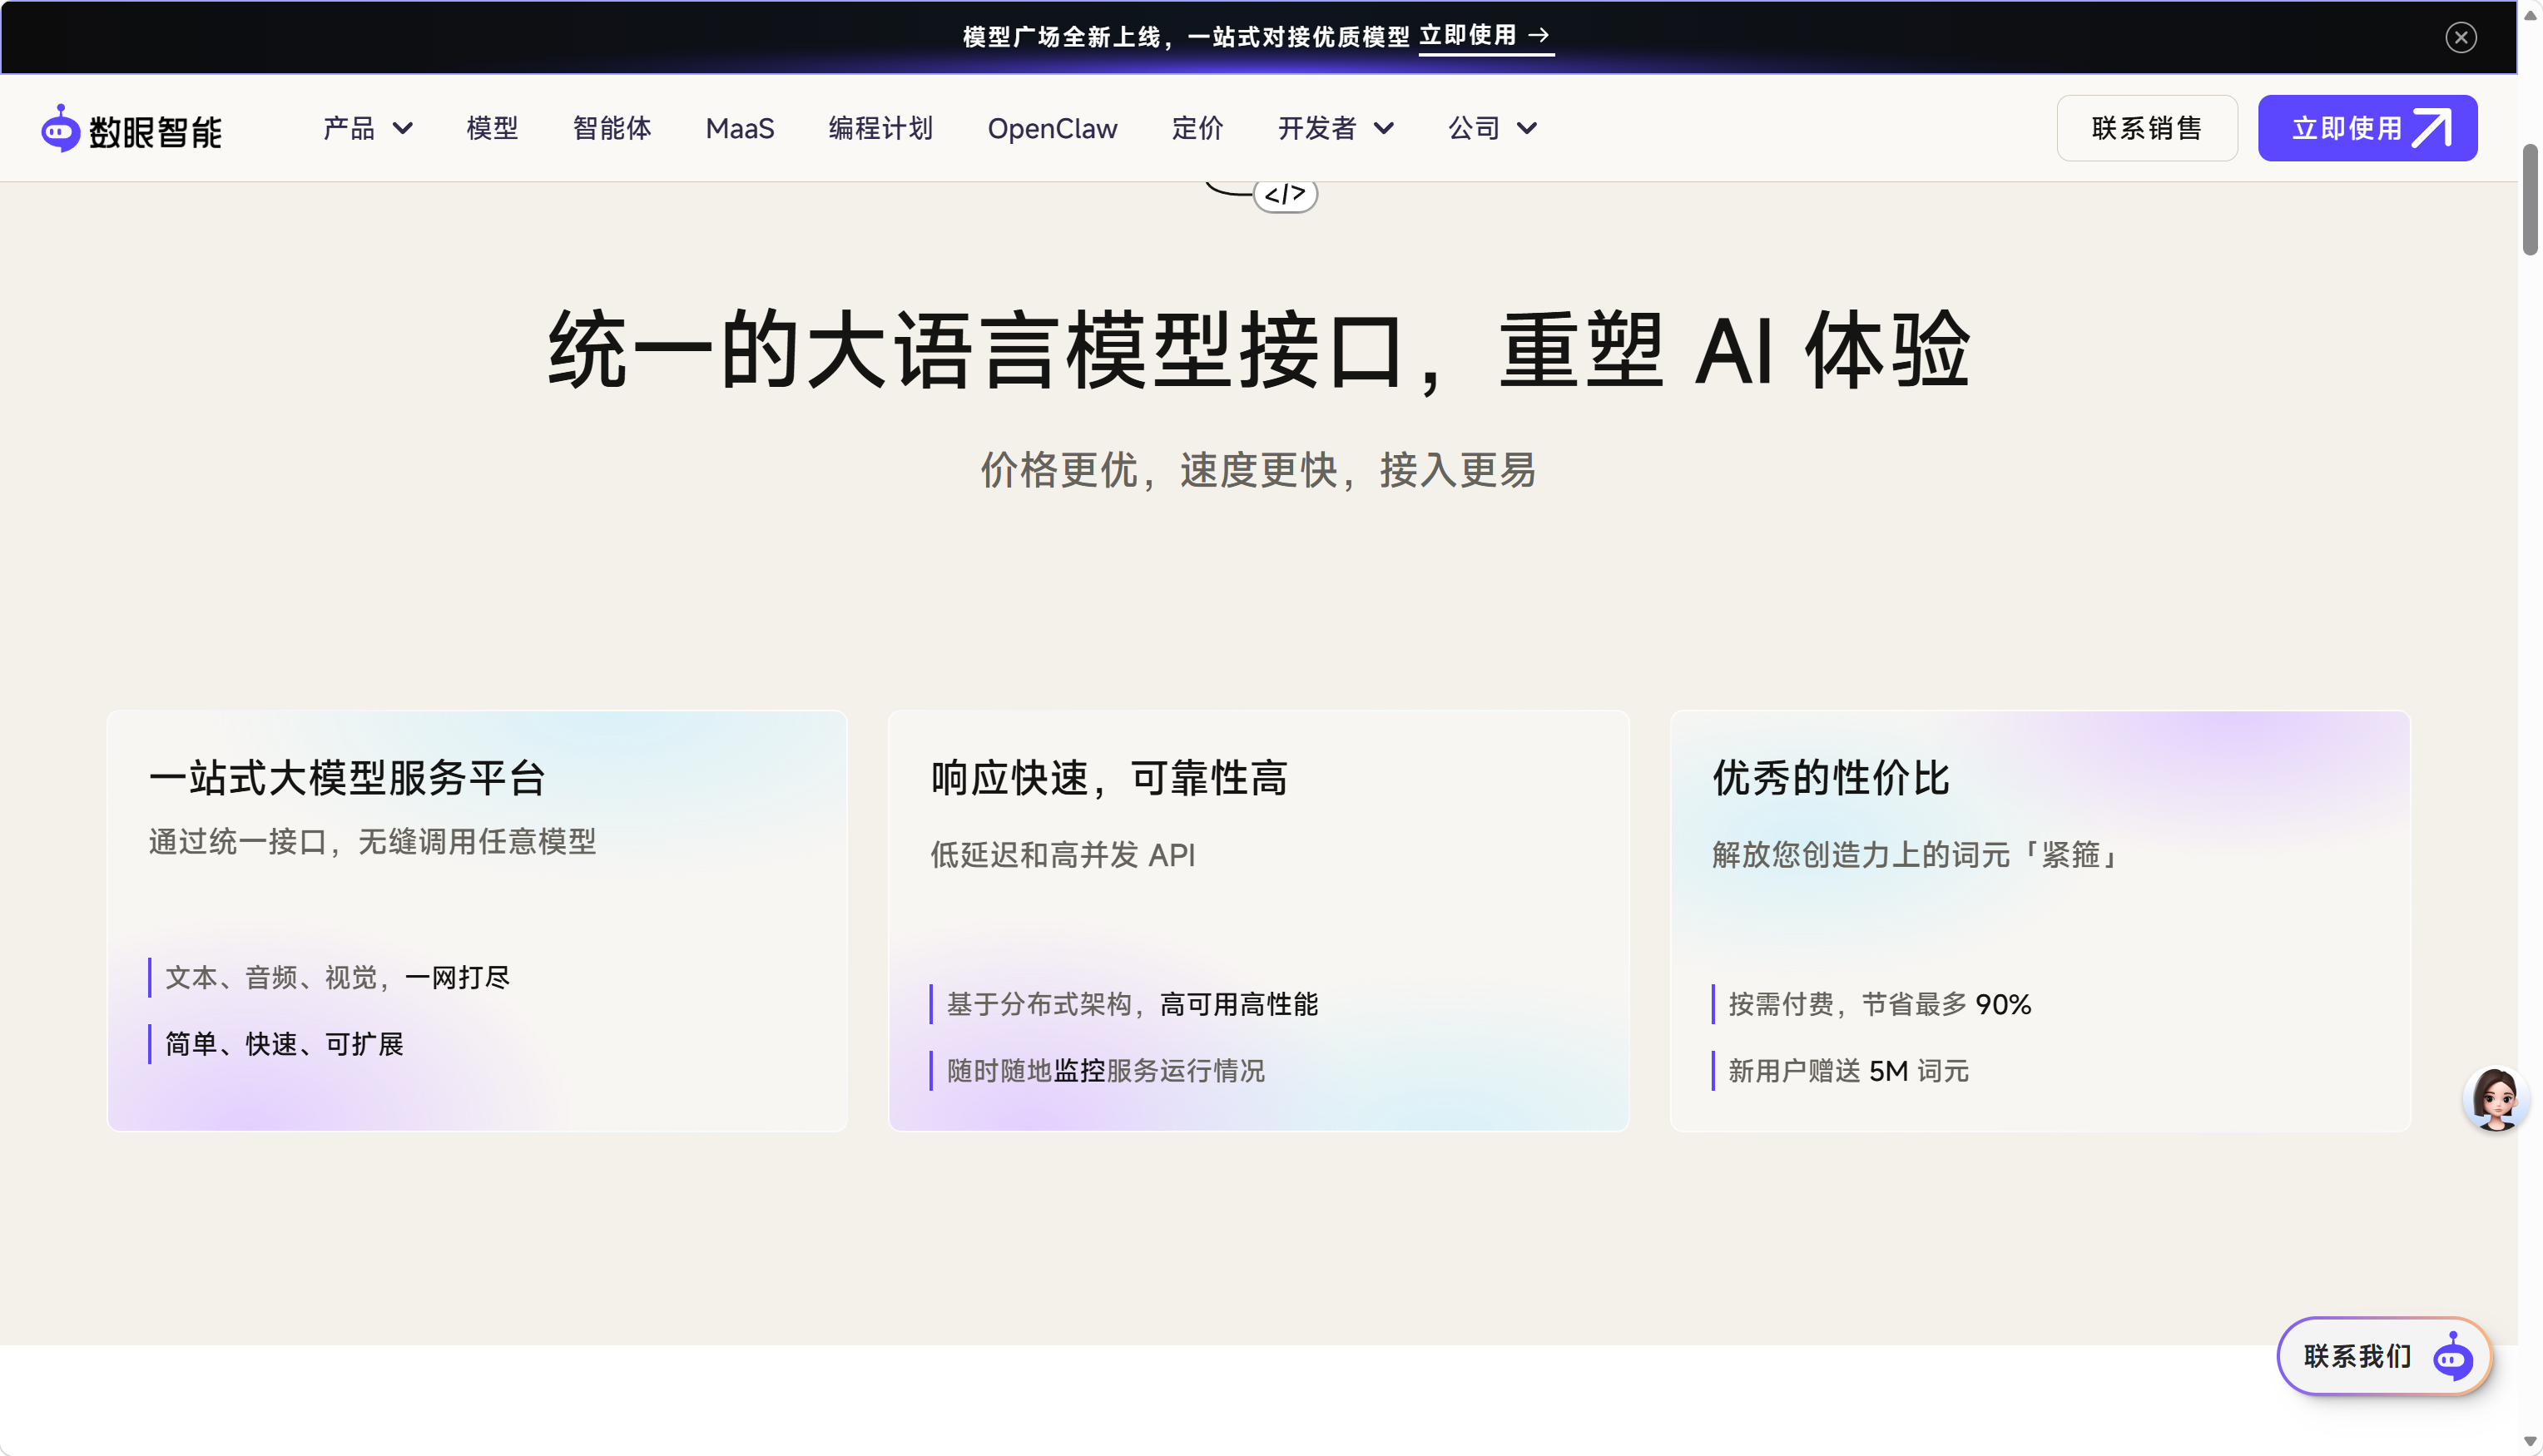Screen dimensions: 2543x1456
Task: Expand the 产品 dropdown menu
Action: pyautogui.click(x=368, y=129)
